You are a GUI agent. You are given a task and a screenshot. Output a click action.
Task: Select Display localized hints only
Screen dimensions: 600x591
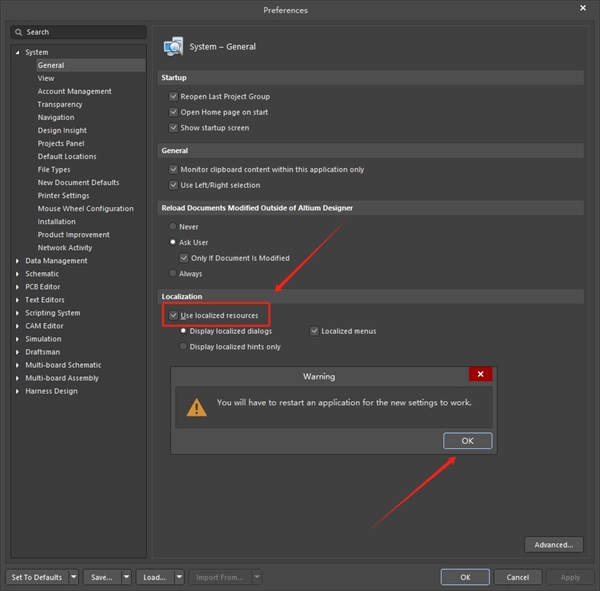[x=183, y=347]
